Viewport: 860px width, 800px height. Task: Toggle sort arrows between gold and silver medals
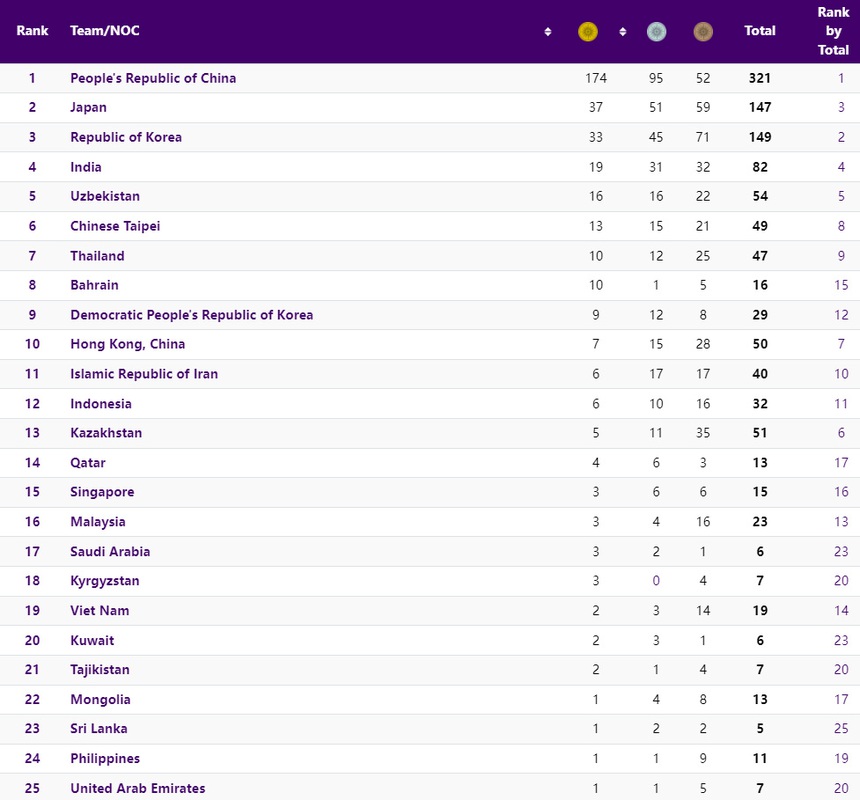(622, 32)
